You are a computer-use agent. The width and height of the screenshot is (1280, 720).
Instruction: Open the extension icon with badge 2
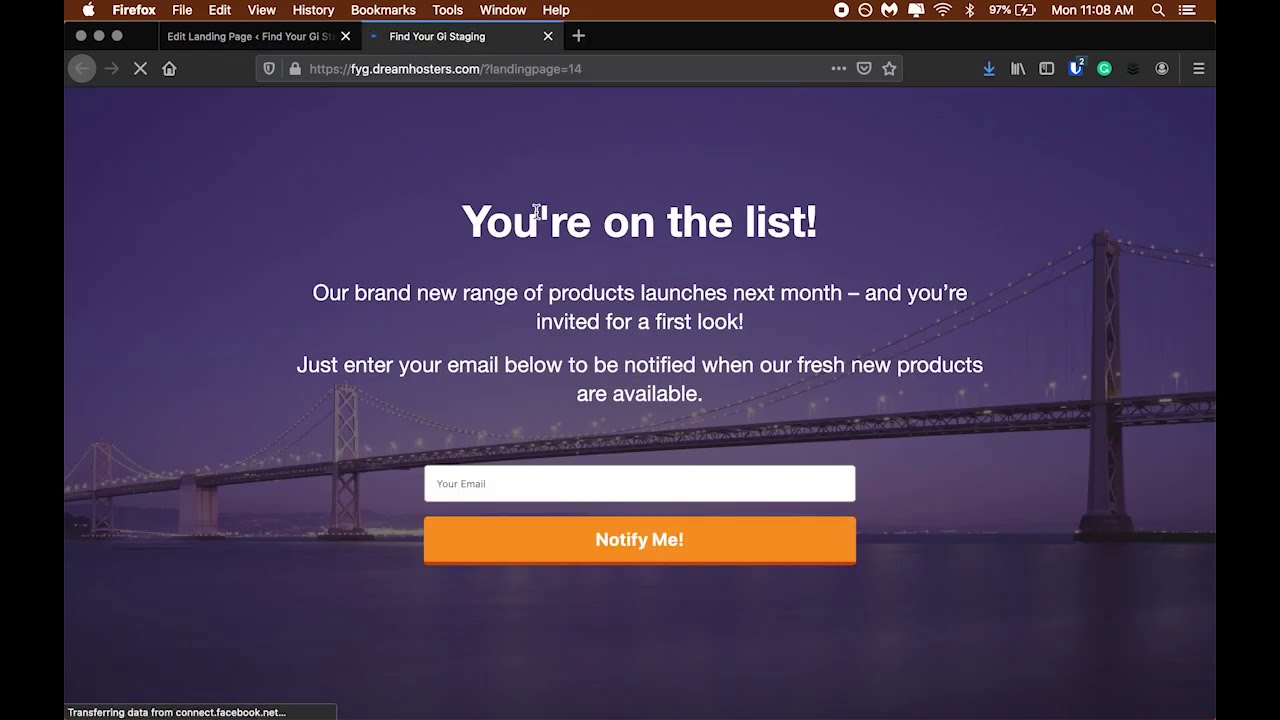tap(1076, 68)
